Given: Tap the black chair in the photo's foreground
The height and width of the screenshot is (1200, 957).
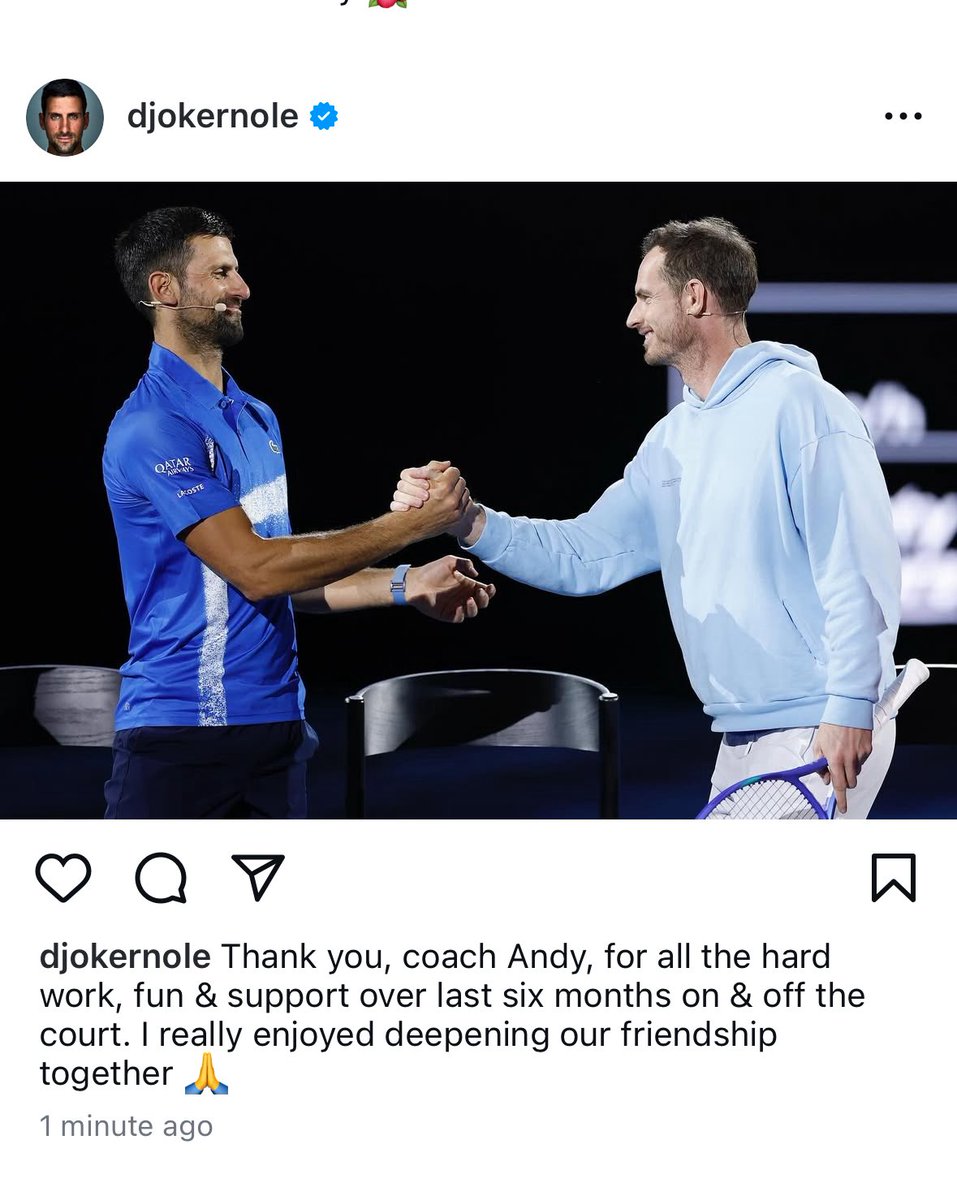Looking at the screenshot, I should 482,742.
